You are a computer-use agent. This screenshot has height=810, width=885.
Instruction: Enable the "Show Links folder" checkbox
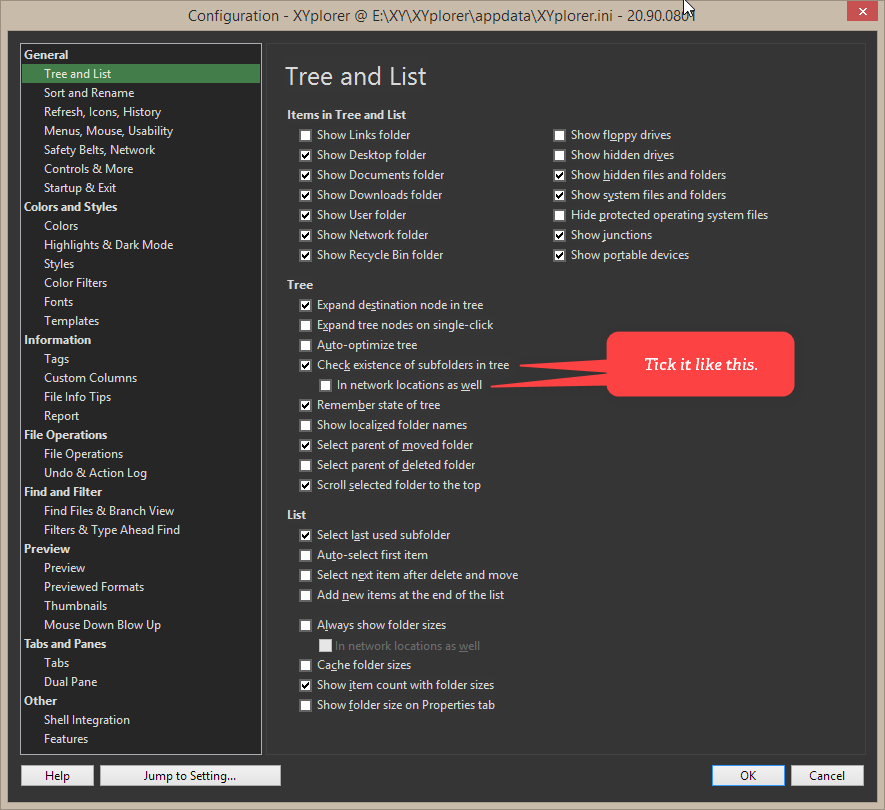pyautogui.click(x=305, y=134)
